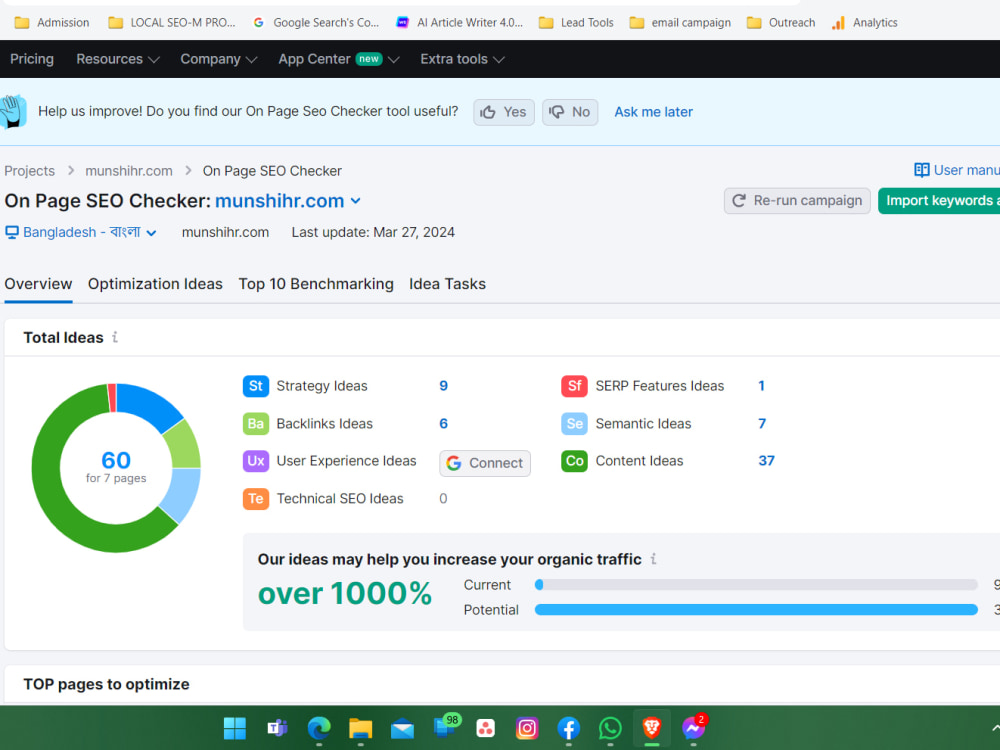Open WhatsApp from taskbar
Screen dimensions: 1000x750
pos(610,728)
